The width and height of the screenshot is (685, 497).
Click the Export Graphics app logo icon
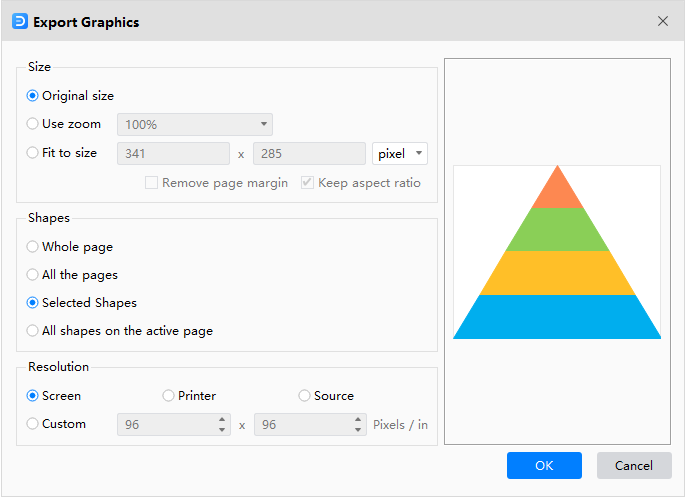(19, 21)
